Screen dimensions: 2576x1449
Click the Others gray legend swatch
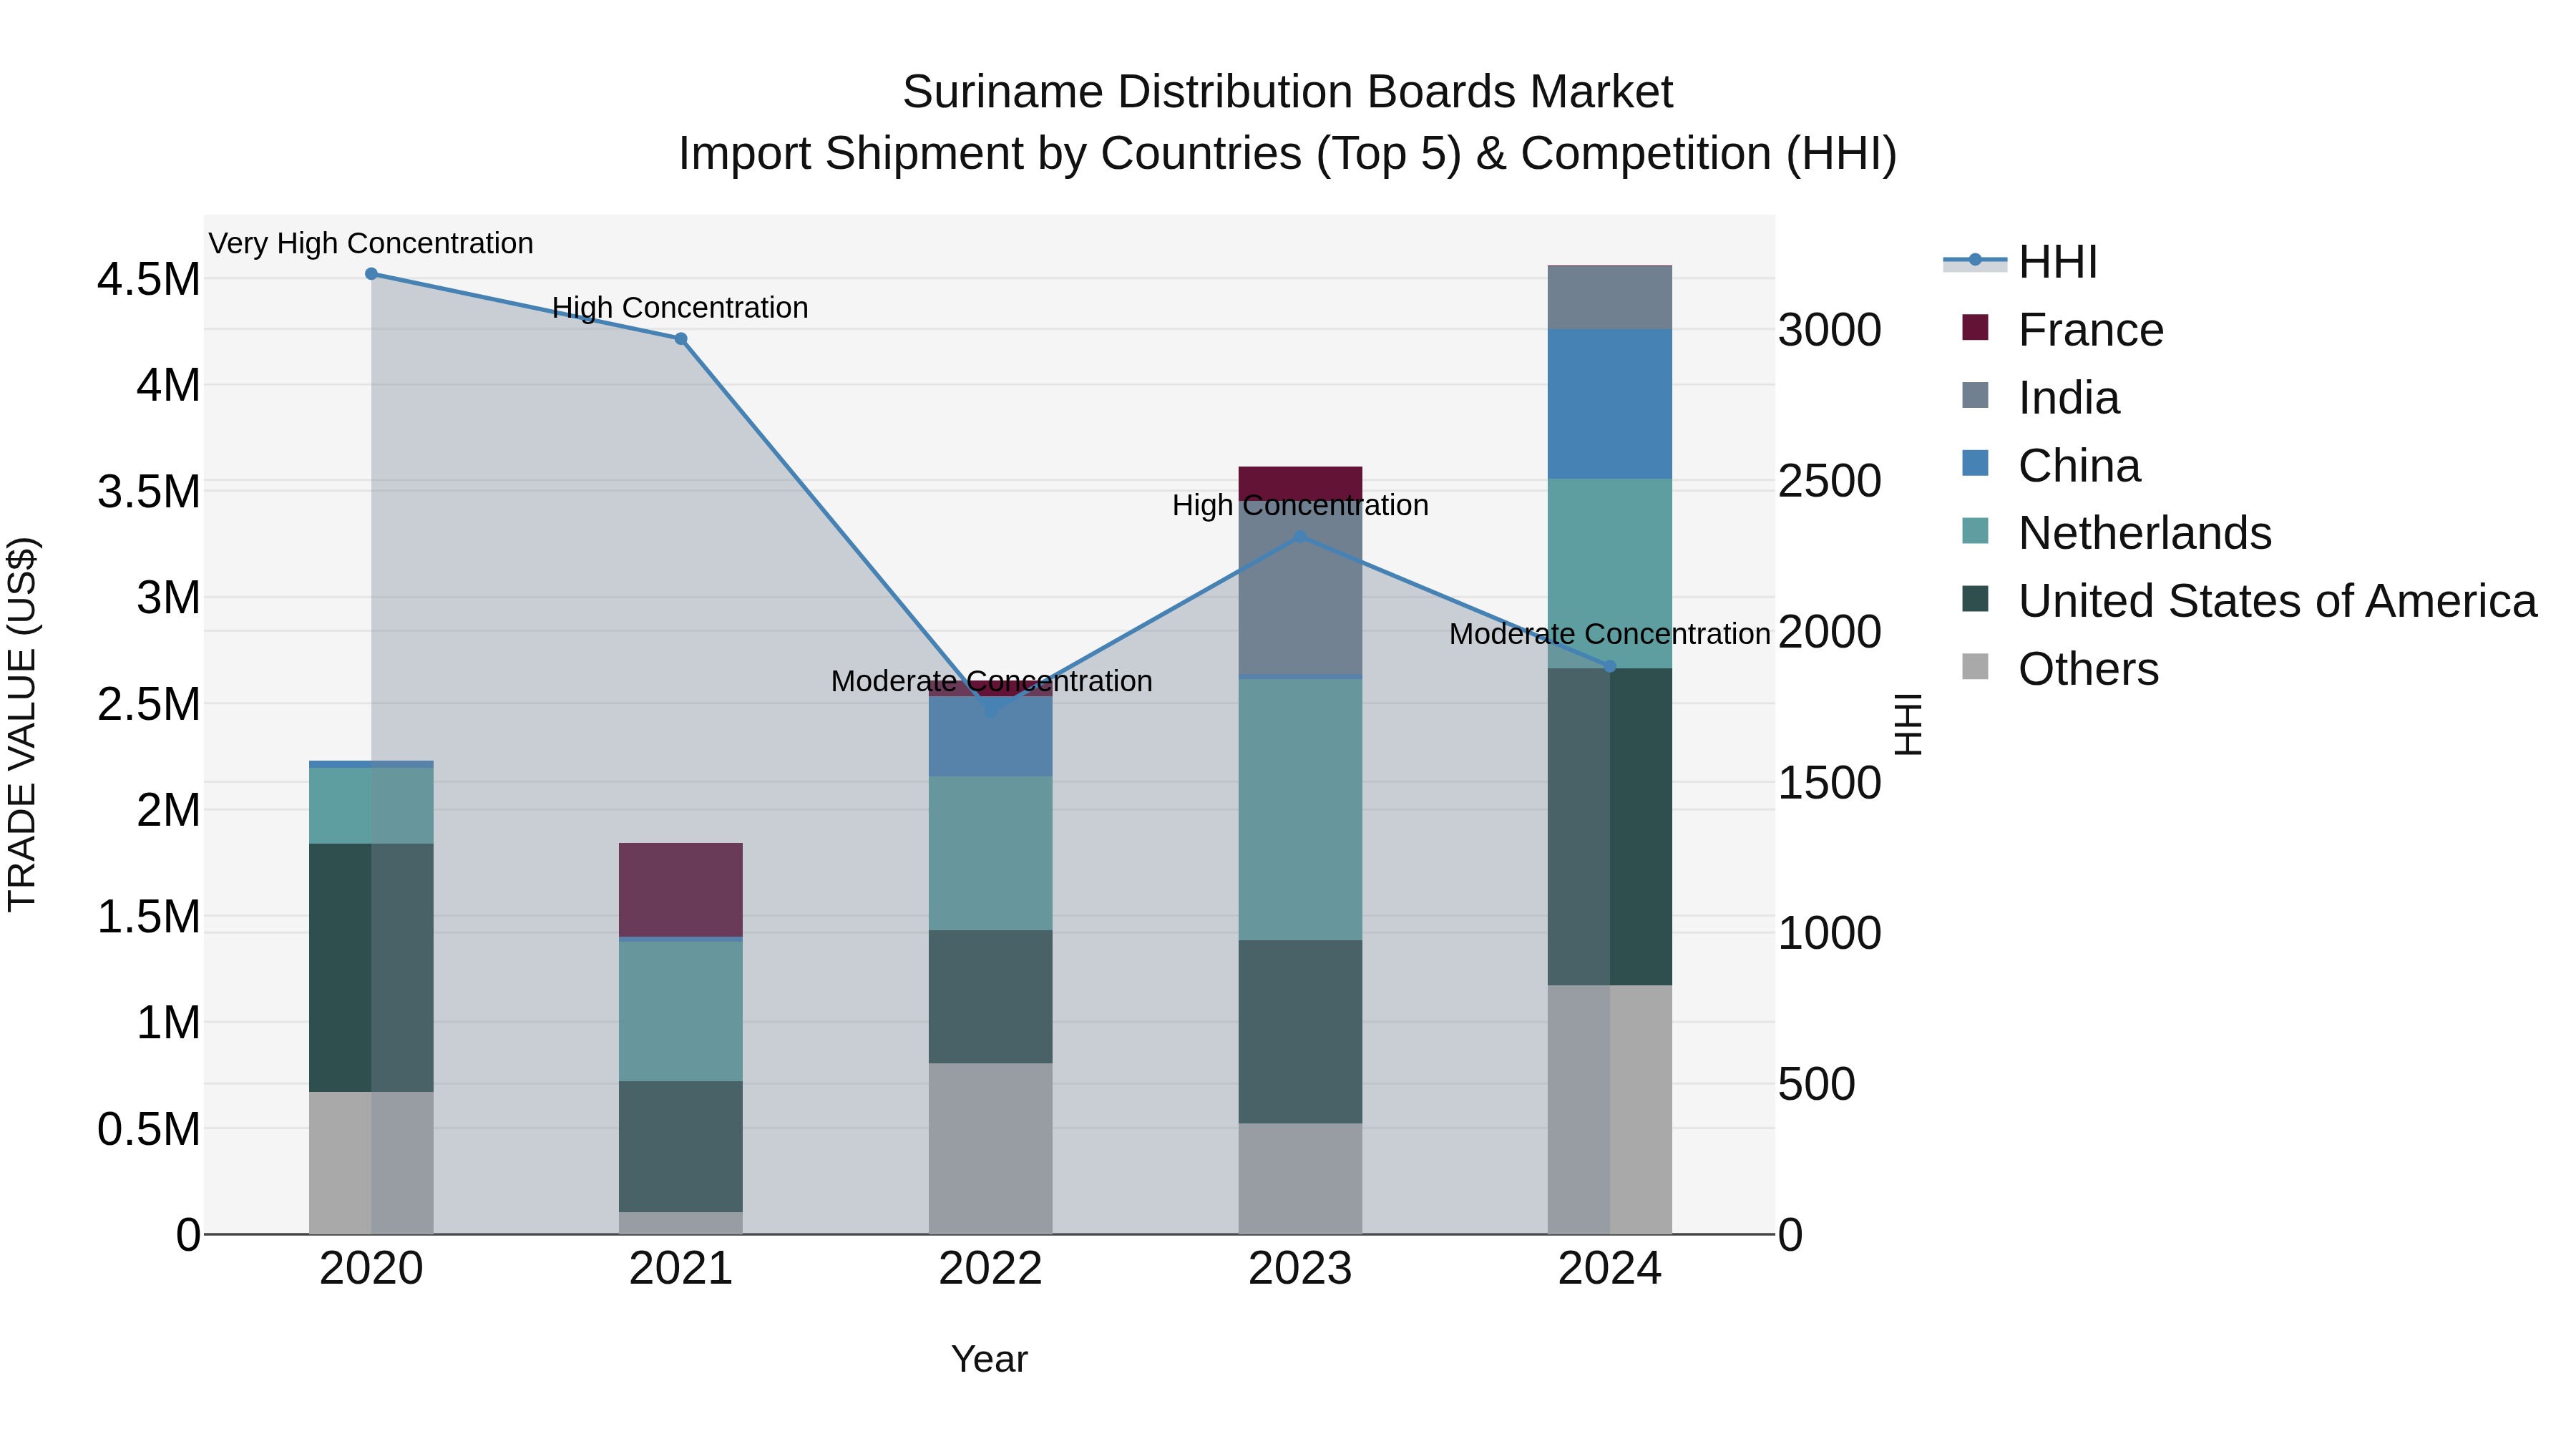pyautogui.click(x=1975, y=666)
